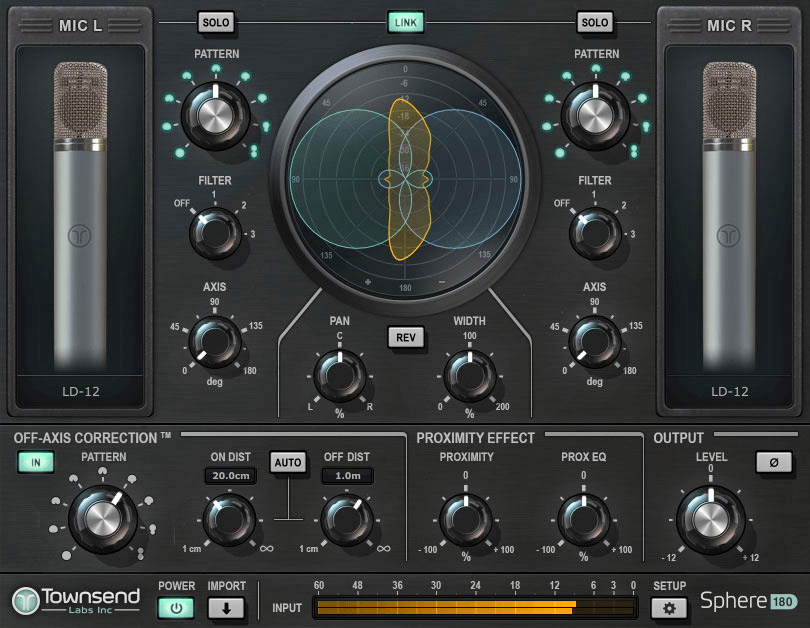
Task: Select figure-8 pattern icon on MIC L
Action: (x=254, y=151)
